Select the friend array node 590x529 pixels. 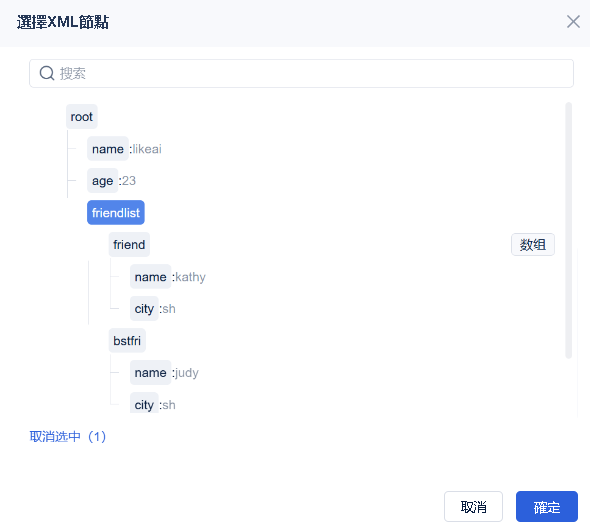coord(129,245)
